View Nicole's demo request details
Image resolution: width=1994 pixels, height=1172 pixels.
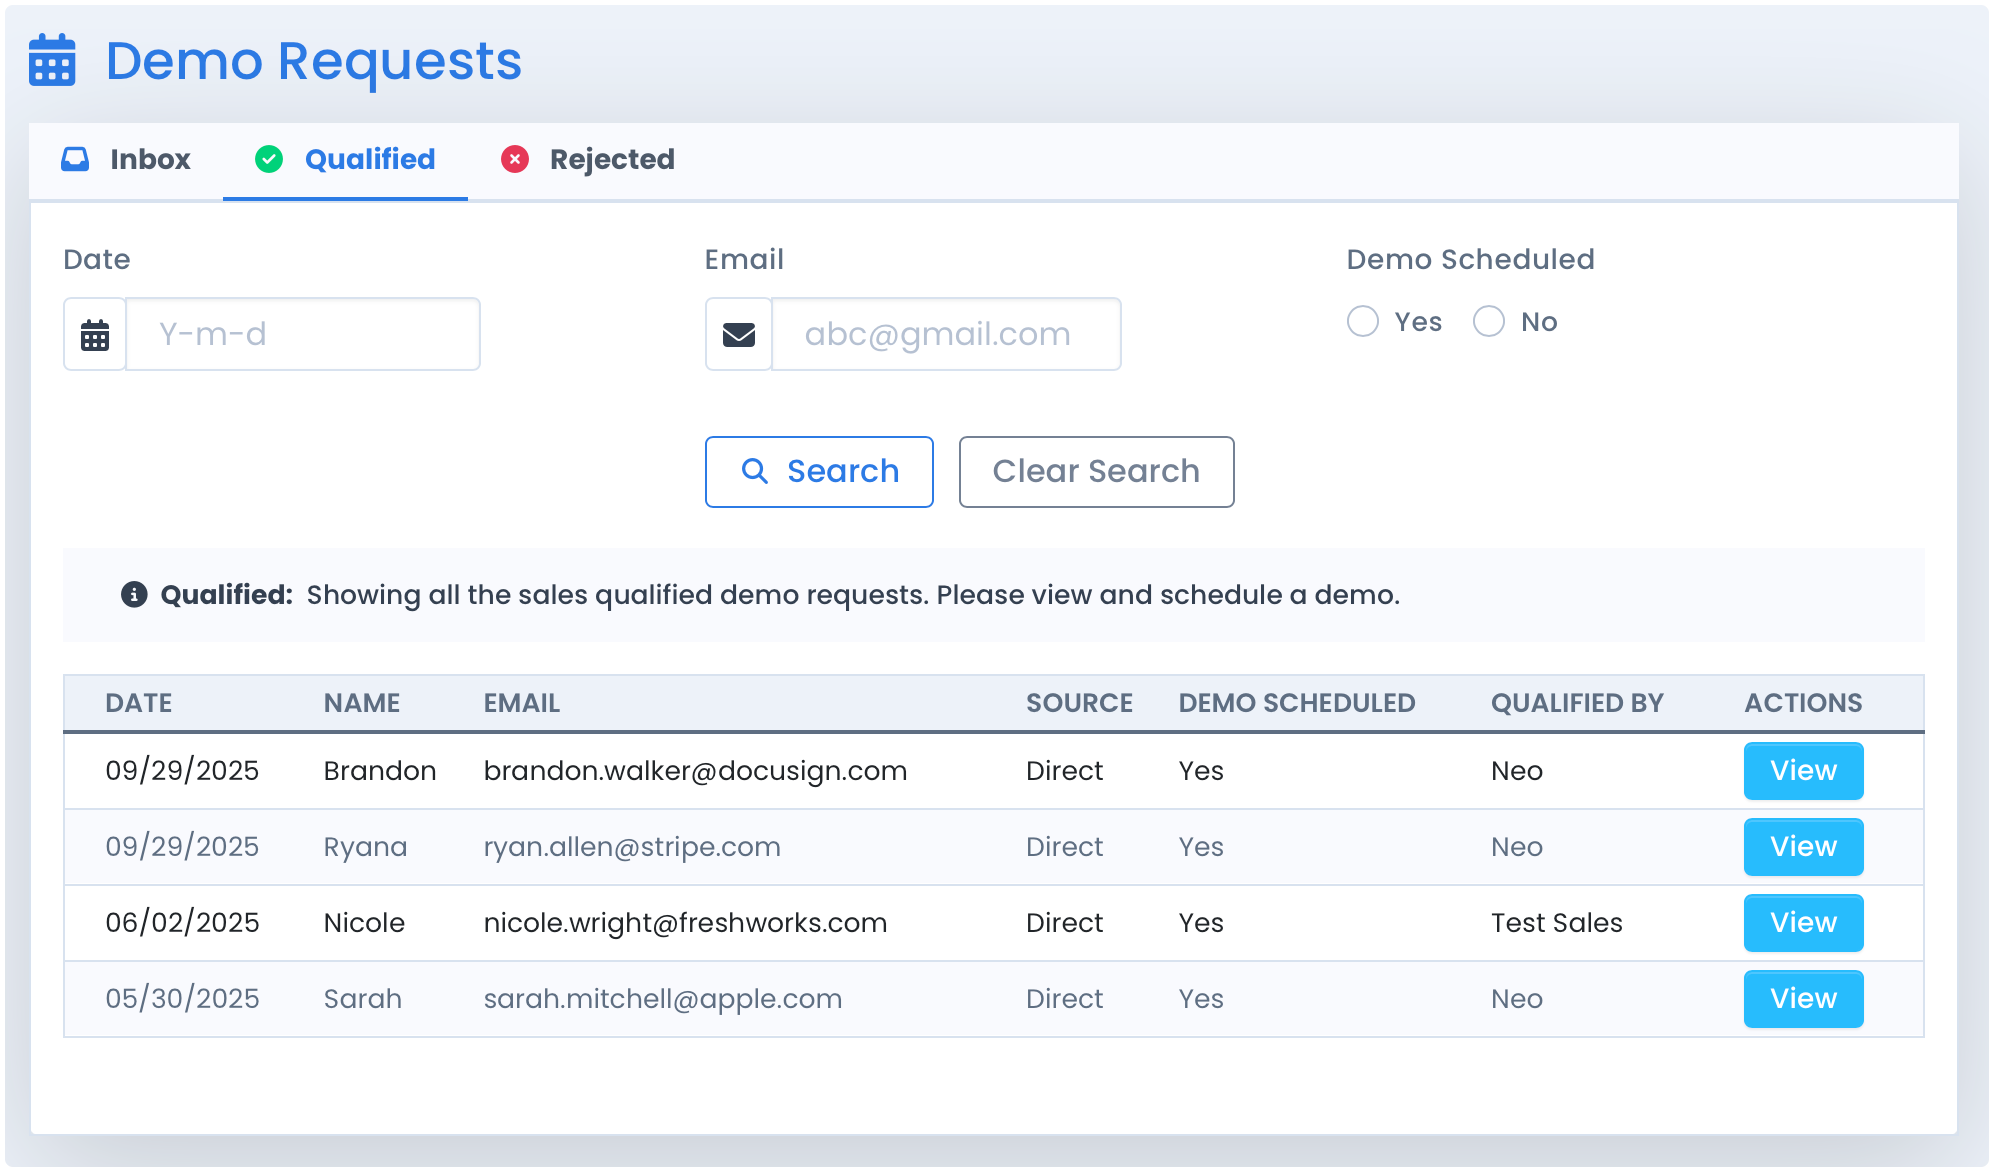[x=1802, y=923]
